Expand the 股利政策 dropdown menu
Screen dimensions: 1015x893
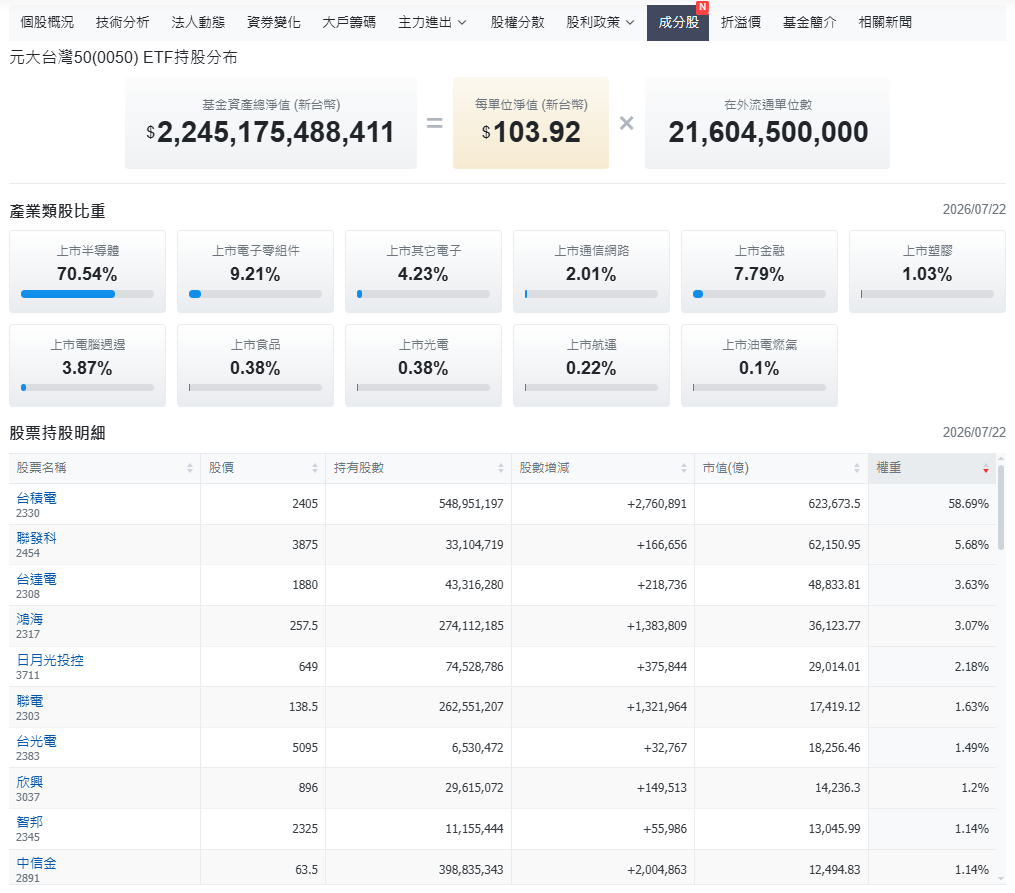coord(600,22)
